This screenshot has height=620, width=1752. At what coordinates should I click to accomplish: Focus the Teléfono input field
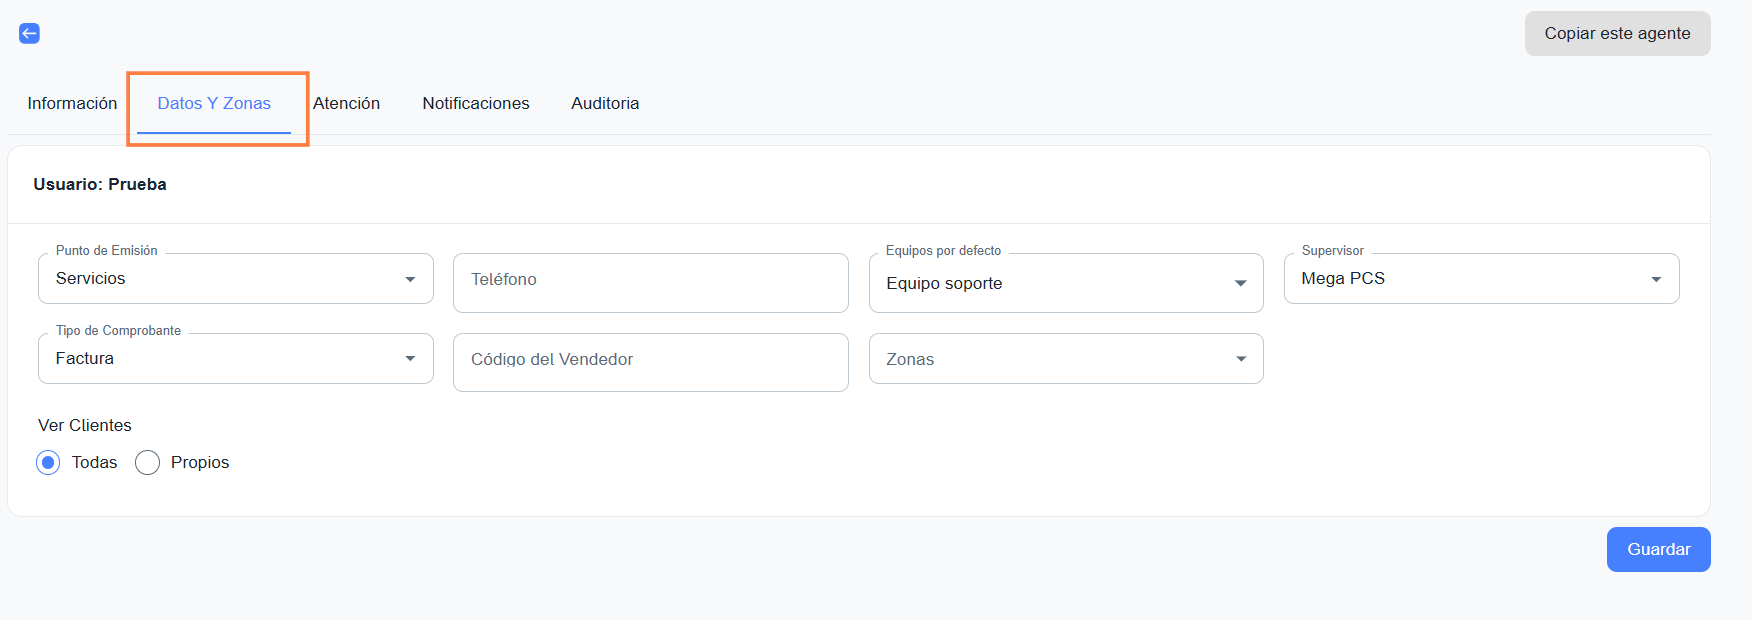[x=650, y=281]
